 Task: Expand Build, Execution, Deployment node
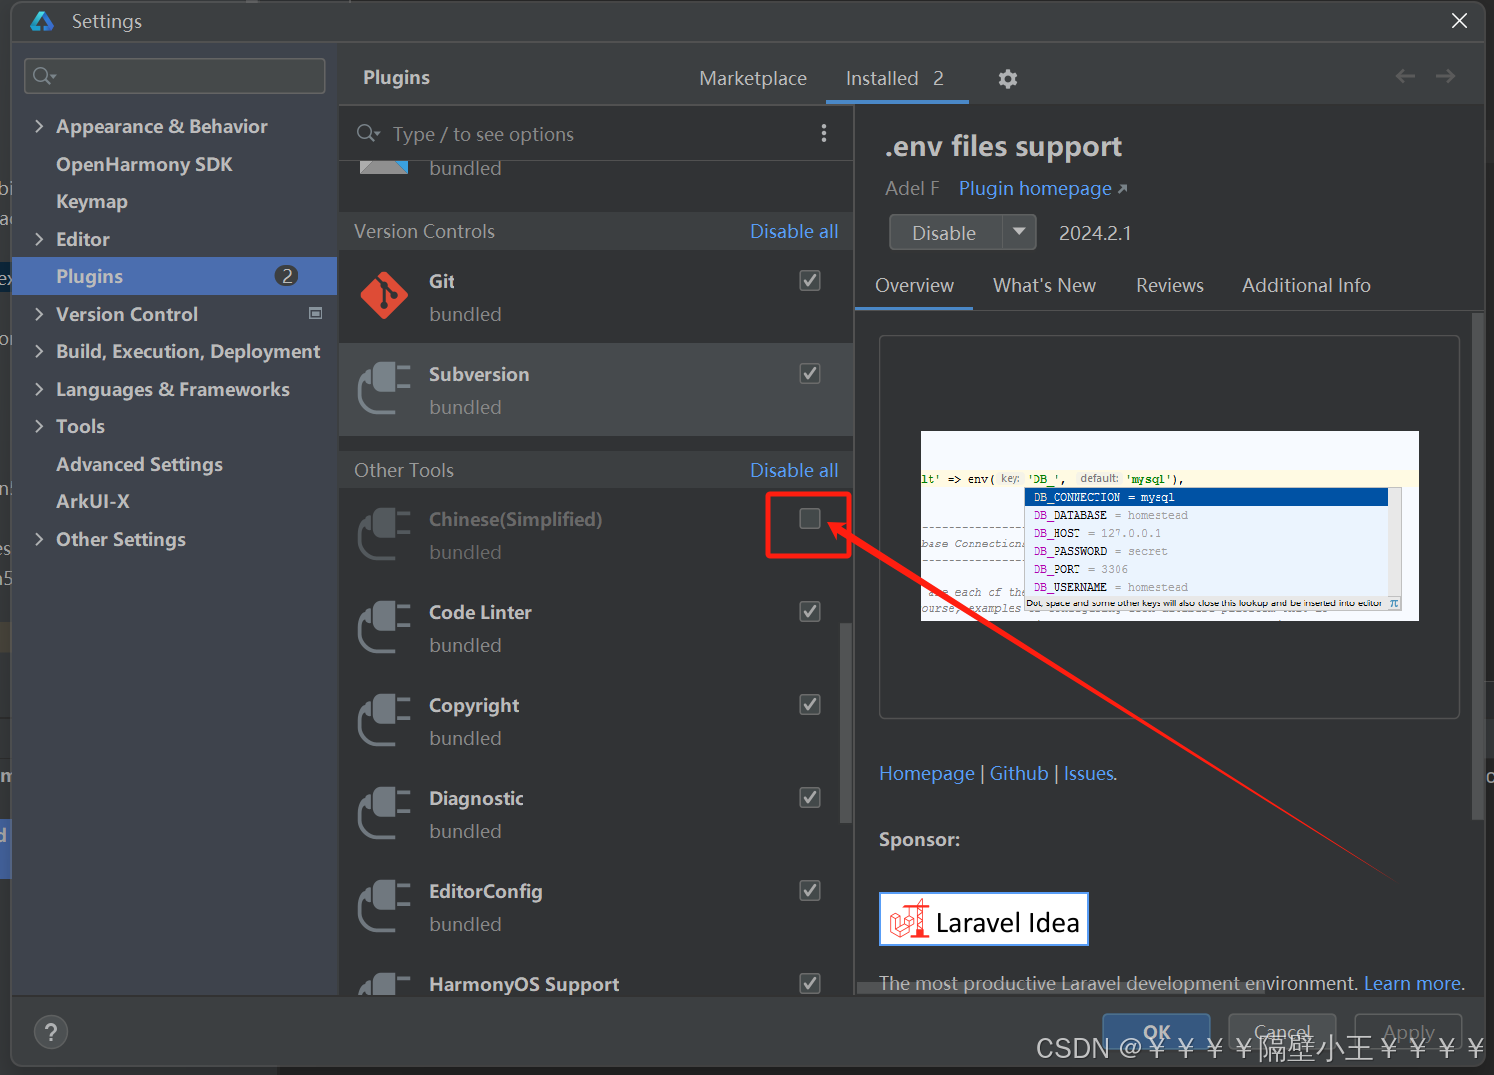tap(39, 351)
